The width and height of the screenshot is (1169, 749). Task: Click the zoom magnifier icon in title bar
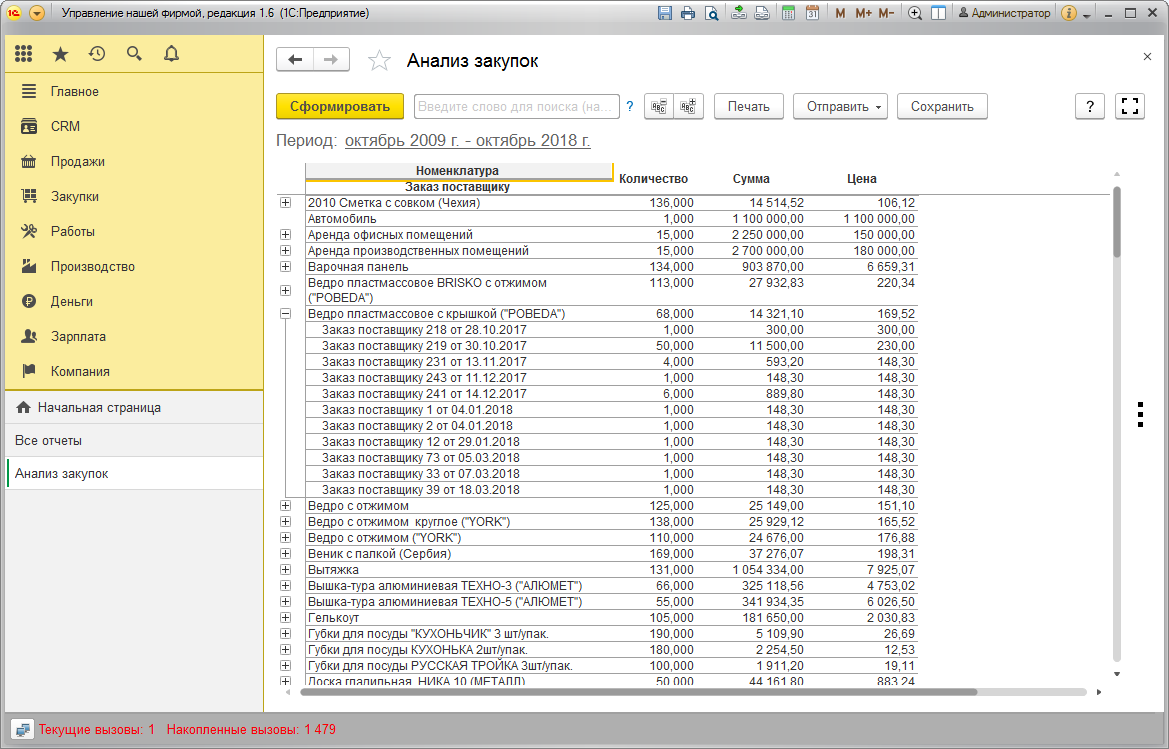coord(915,13)
